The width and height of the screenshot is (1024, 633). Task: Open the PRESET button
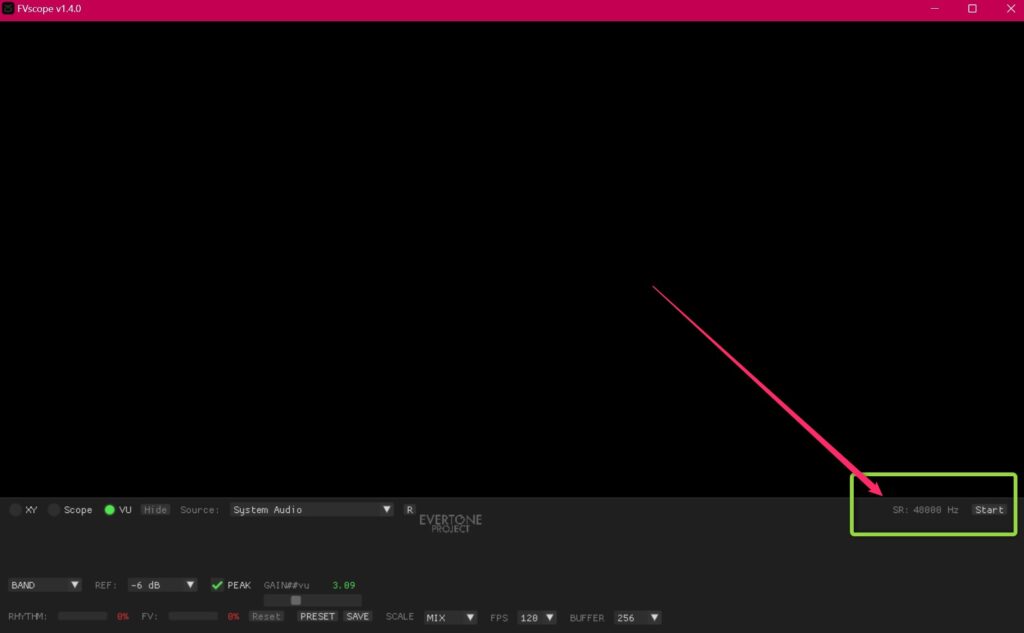point(317,617)
